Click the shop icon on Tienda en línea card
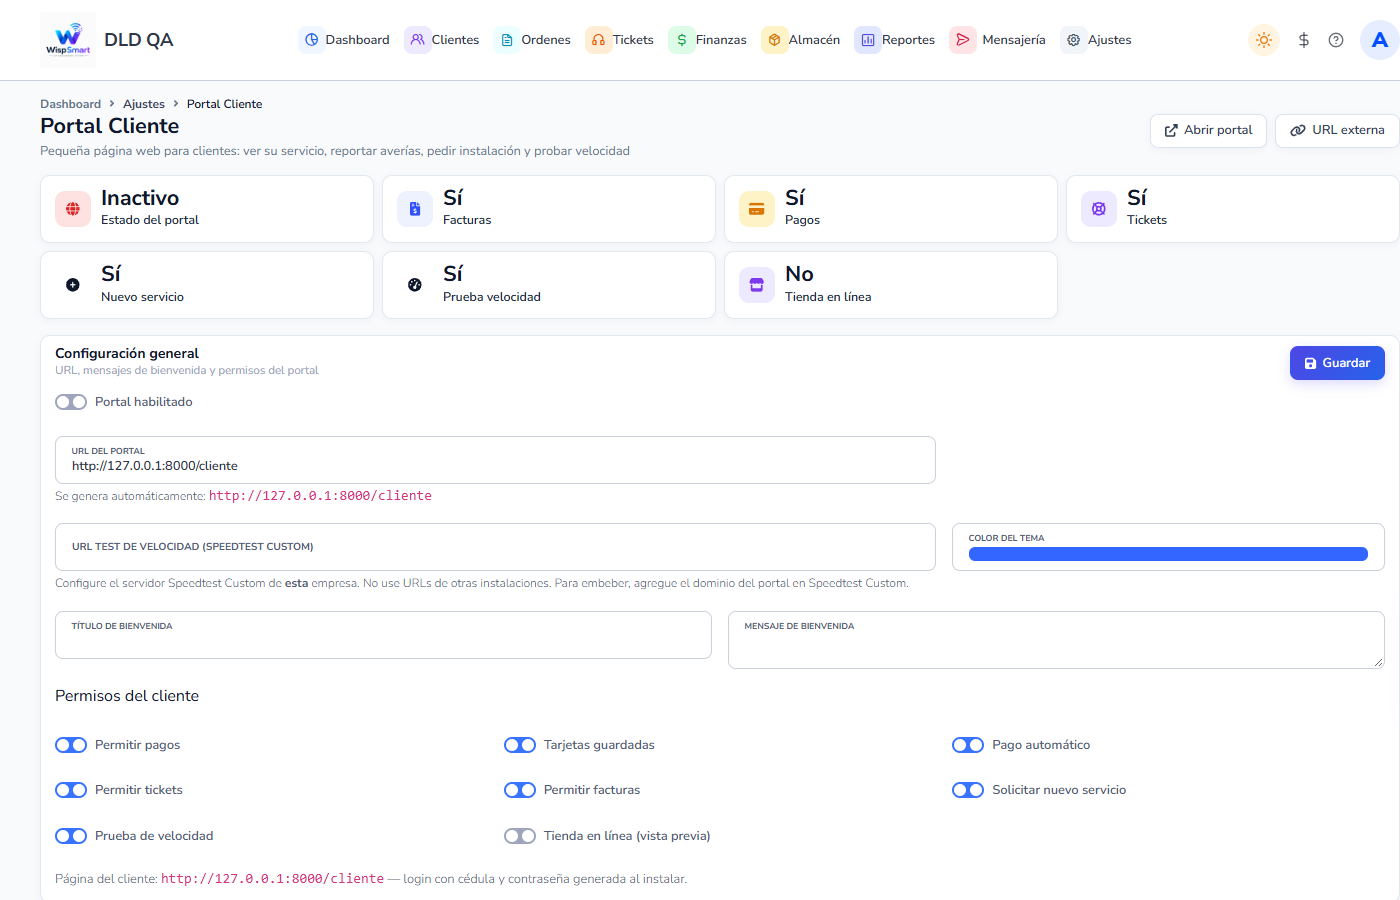 coord(757,285)
